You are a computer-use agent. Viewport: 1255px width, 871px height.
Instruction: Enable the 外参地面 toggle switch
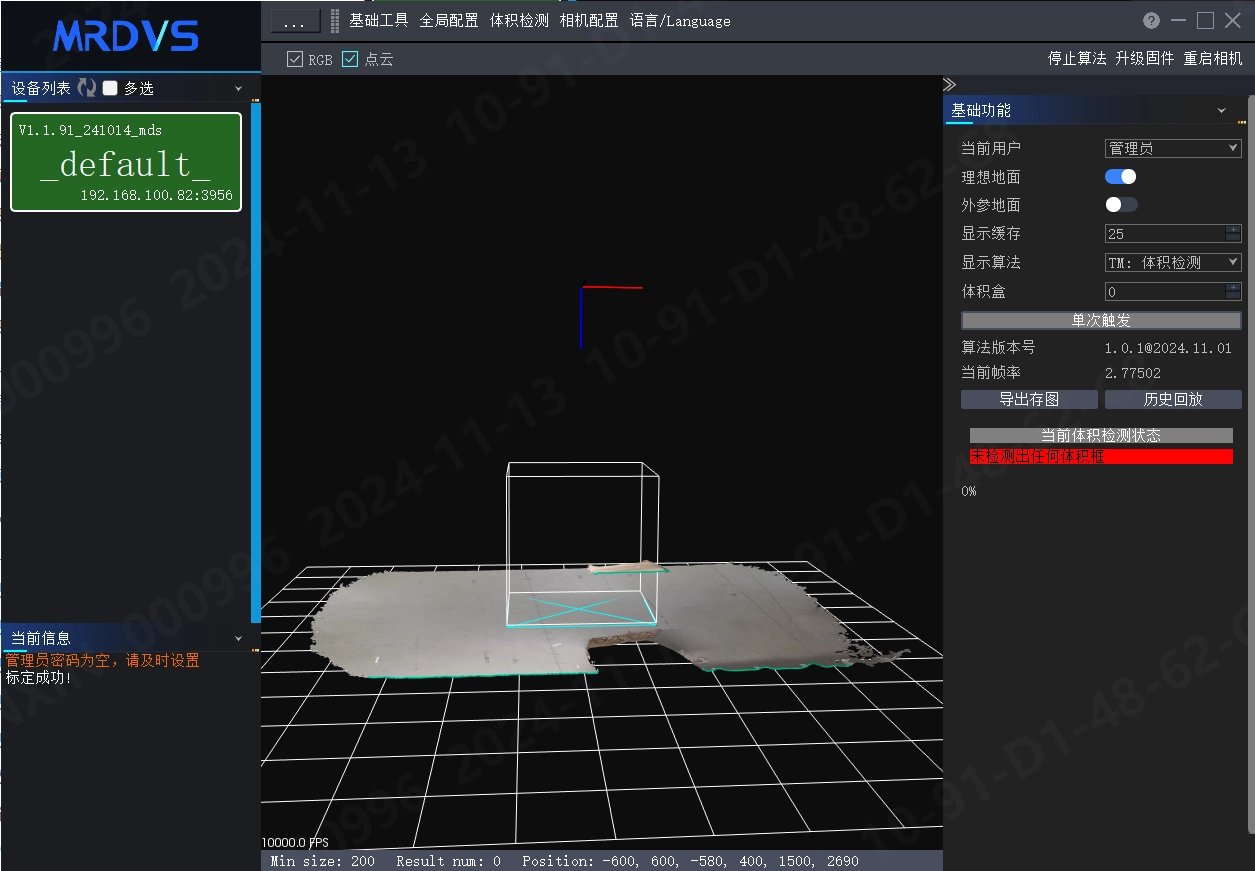pyautogui.click(x=1121, y=205)
